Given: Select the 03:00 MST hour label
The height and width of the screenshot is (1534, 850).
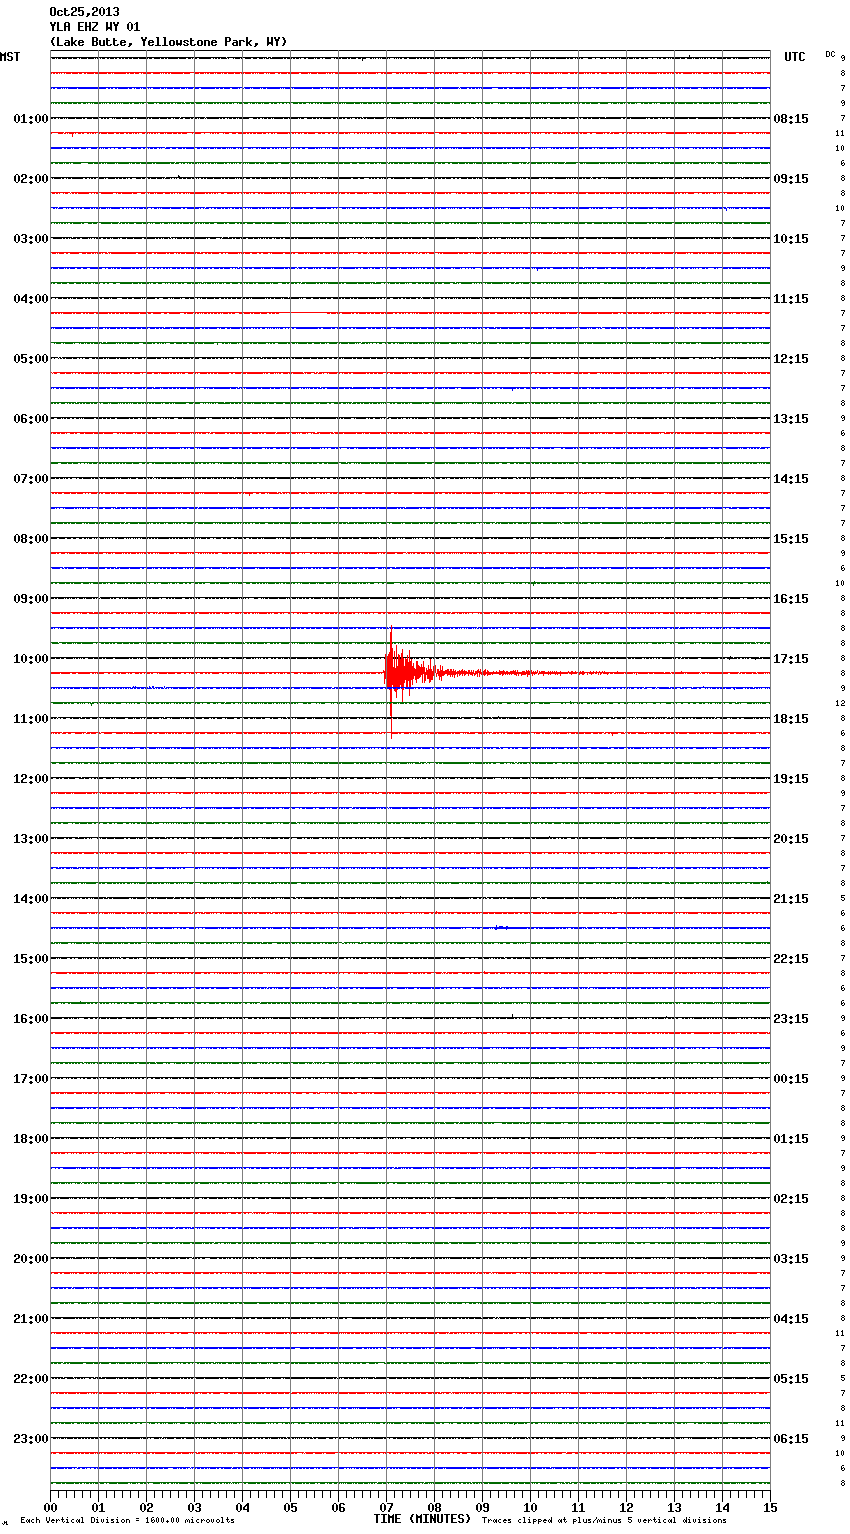Looking at the screenshot, I should (x=31, y=239).
